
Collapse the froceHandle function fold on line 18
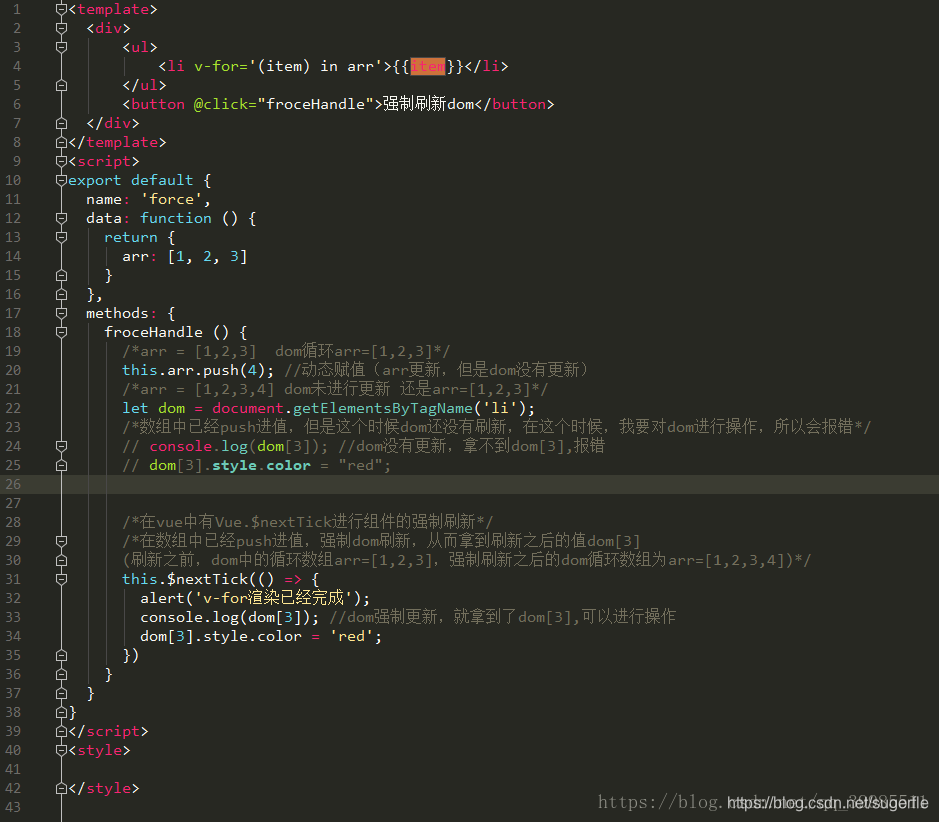tap(61, 332)
